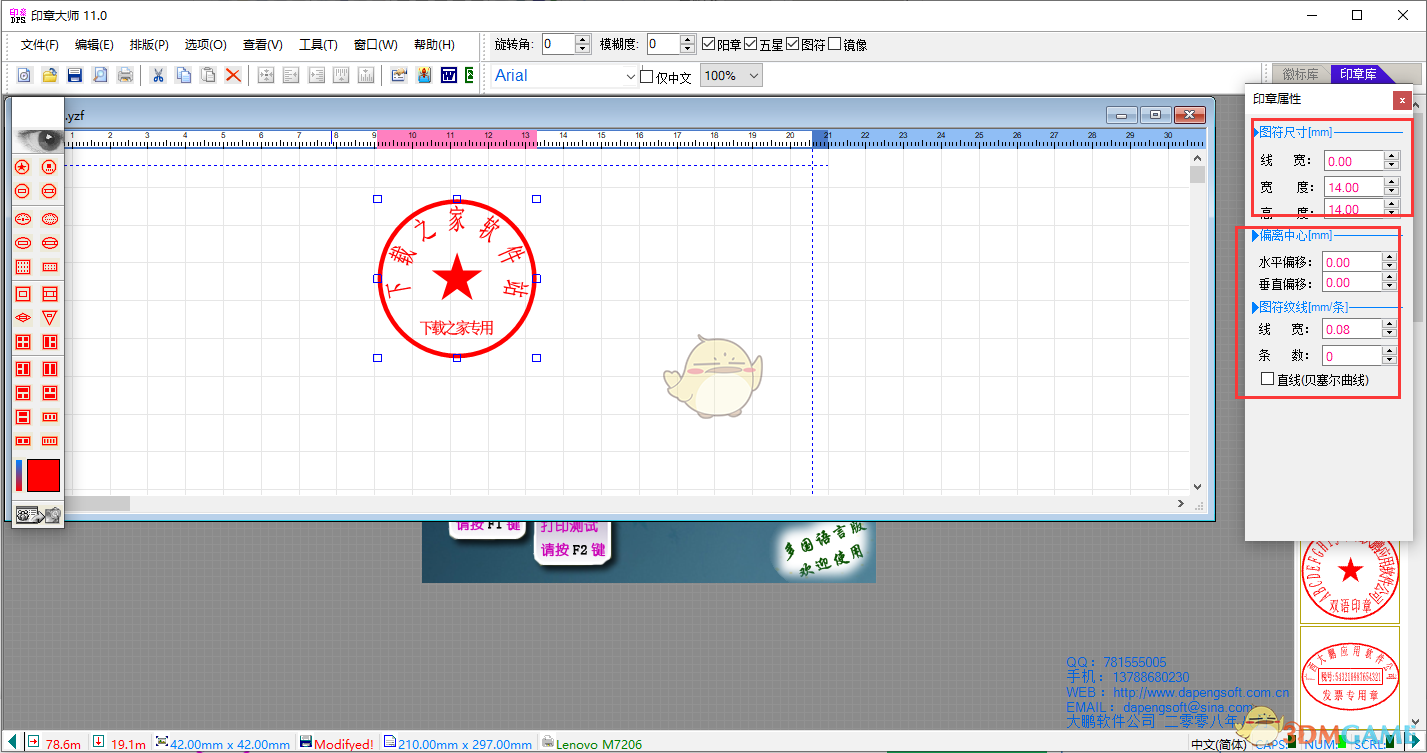The width and height of the screenshot is (1427, 753).
Task: Click the Save floppy disk icon
Action: (x=74, y=75)
